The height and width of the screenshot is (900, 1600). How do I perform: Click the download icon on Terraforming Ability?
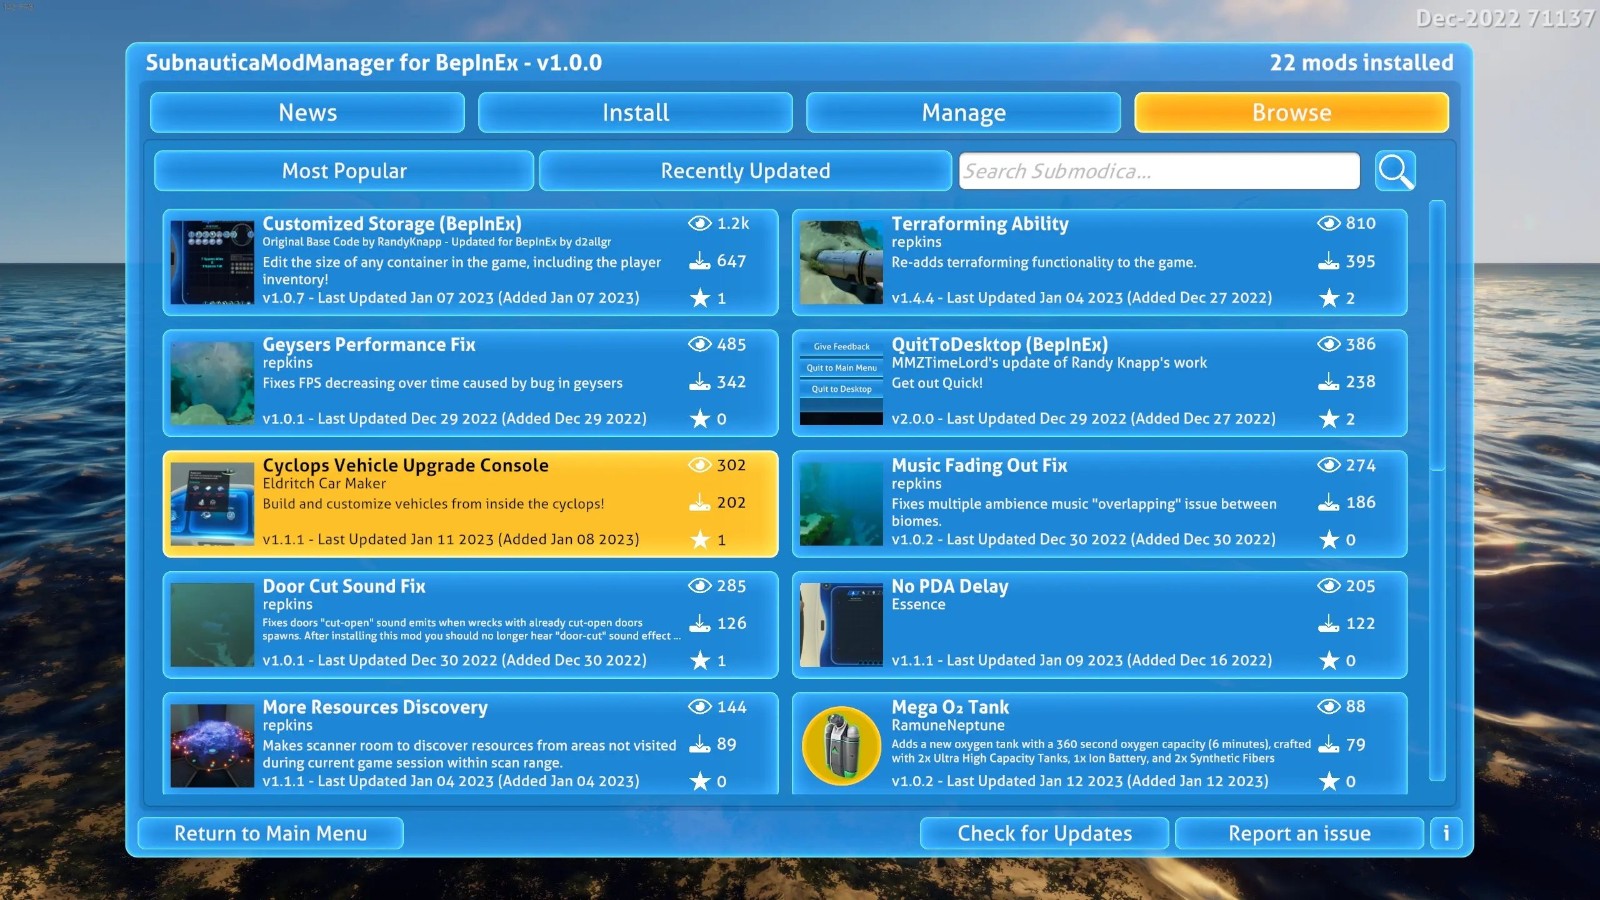(1328, 261)
